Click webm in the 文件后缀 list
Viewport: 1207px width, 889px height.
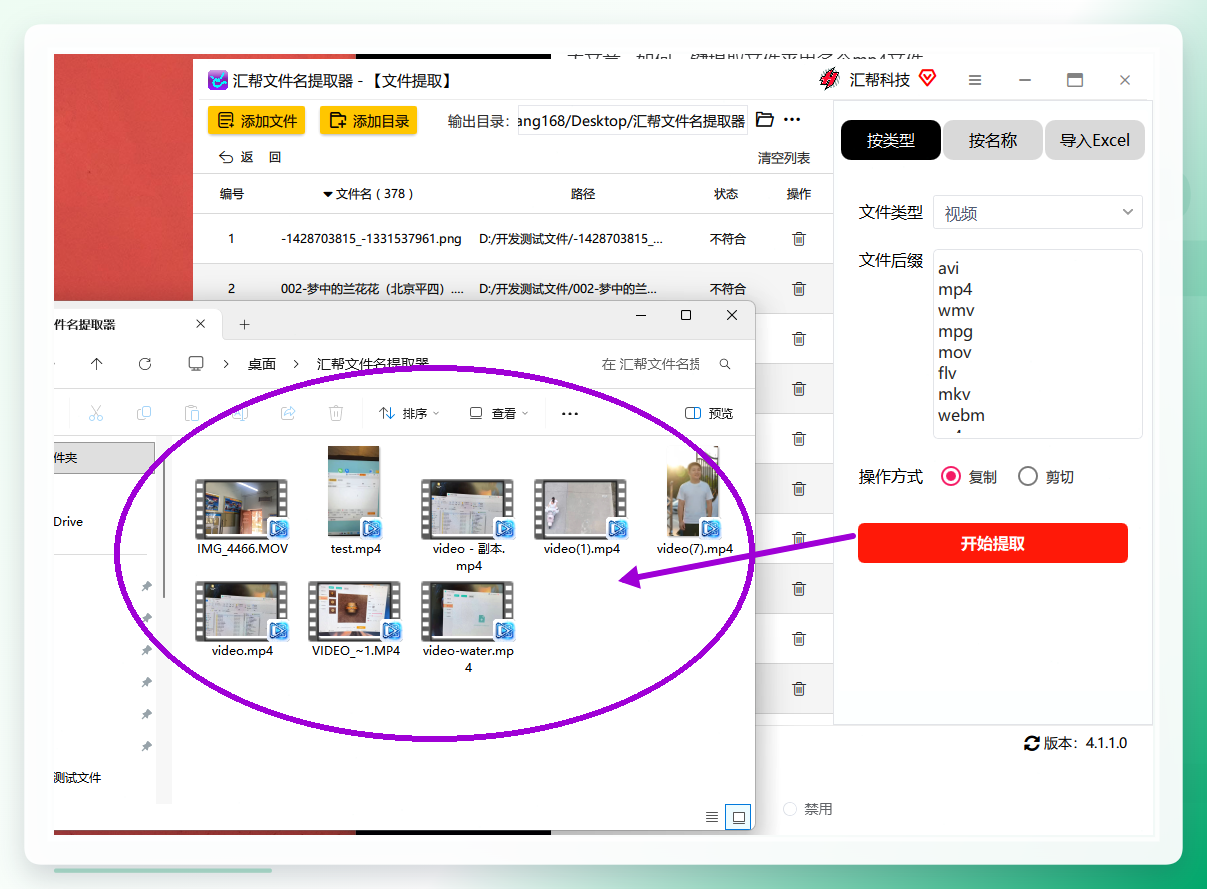click(961, 415)
